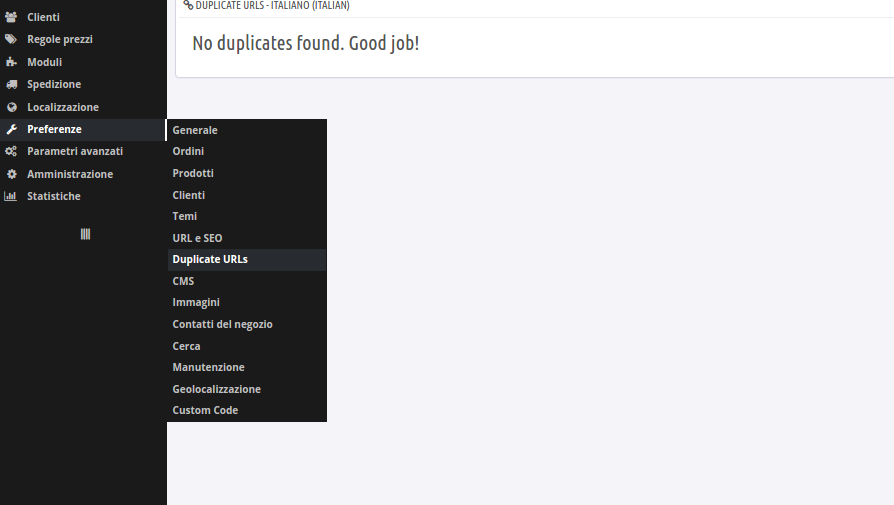894x505 pixels.
Task: Select Ordini from the submenu
Action: click(x=188, y=151)
